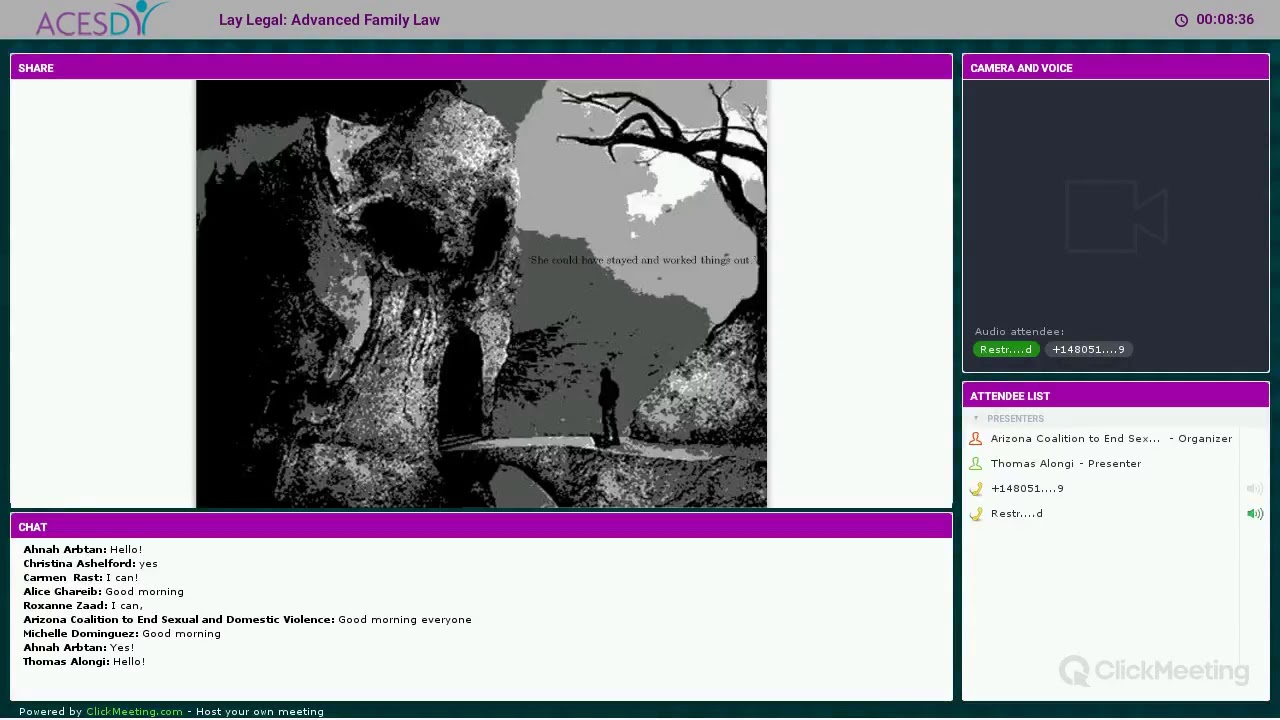
Task: Toggle green speaker icon for Restr....d
Action: coord(1254,514)
